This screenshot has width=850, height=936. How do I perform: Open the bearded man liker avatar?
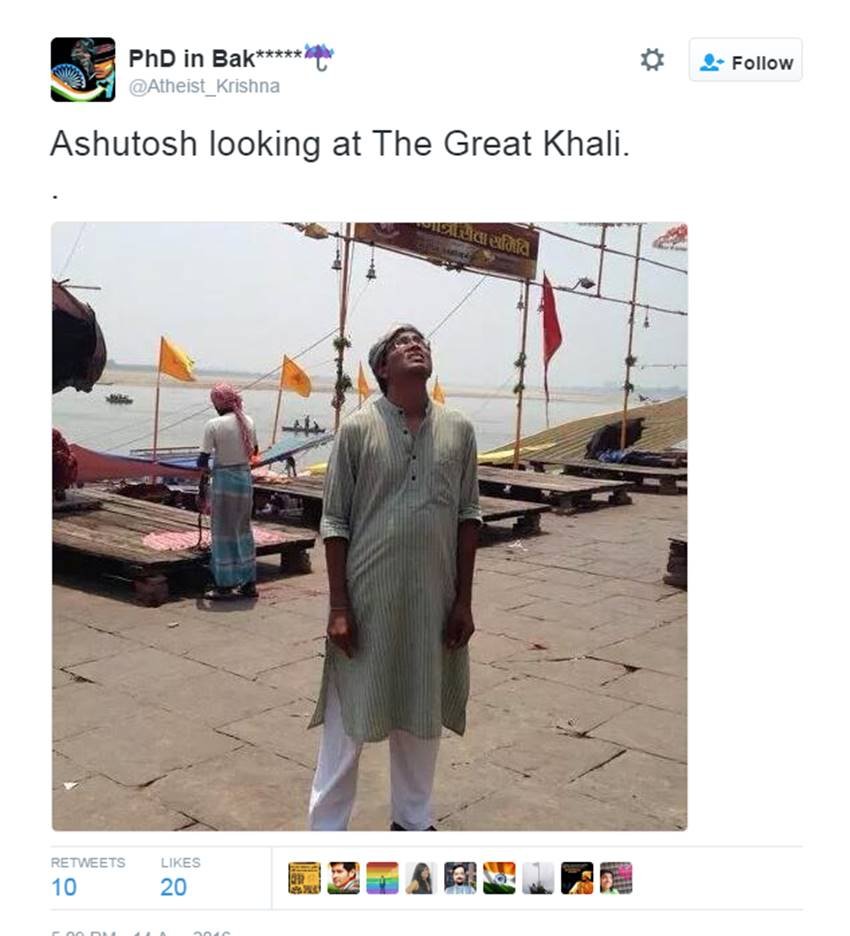click(460, 878)
